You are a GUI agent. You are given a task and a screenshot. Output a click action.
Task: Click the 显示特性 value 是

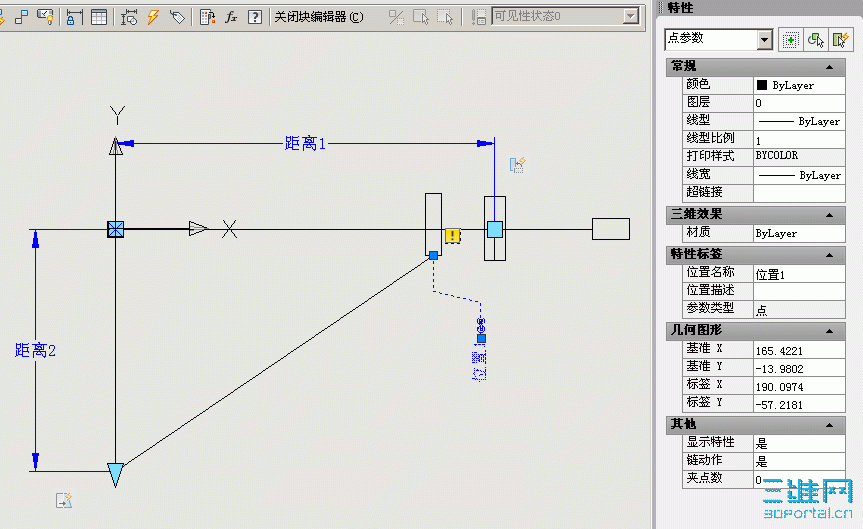[x=799, y=443]
